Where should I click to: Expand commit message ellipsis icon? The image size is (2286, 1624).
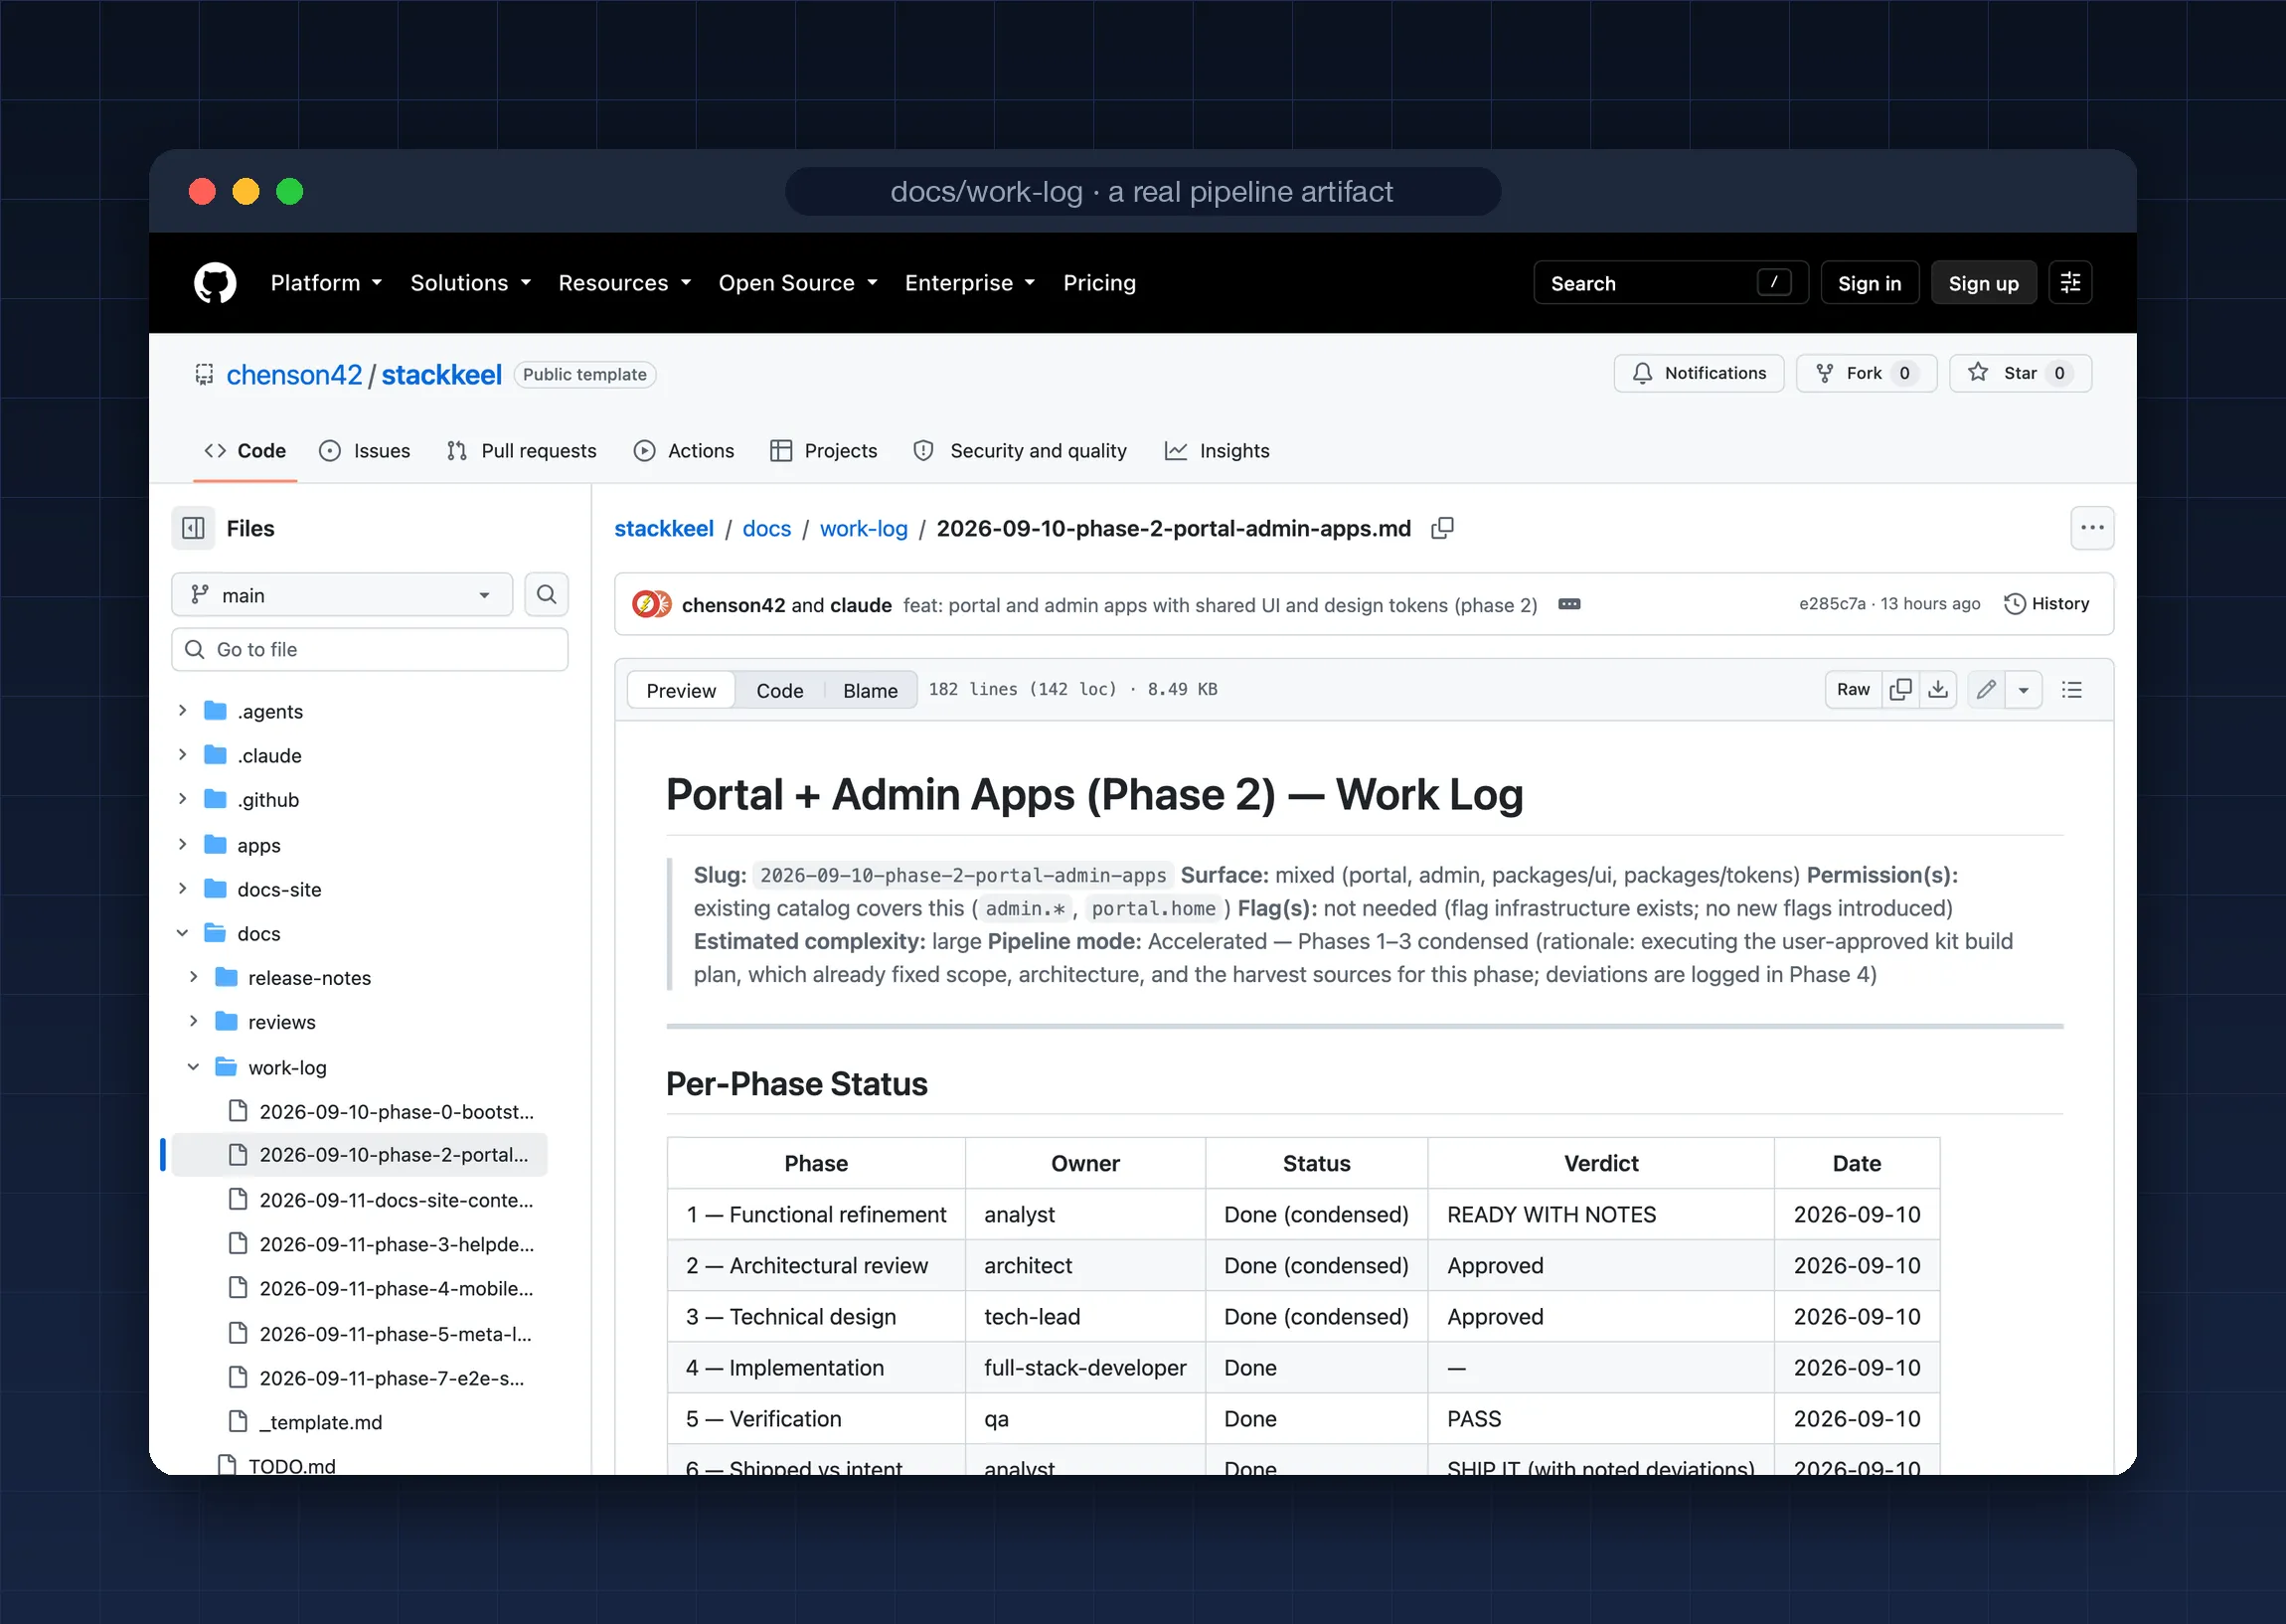coord(1569,604)
